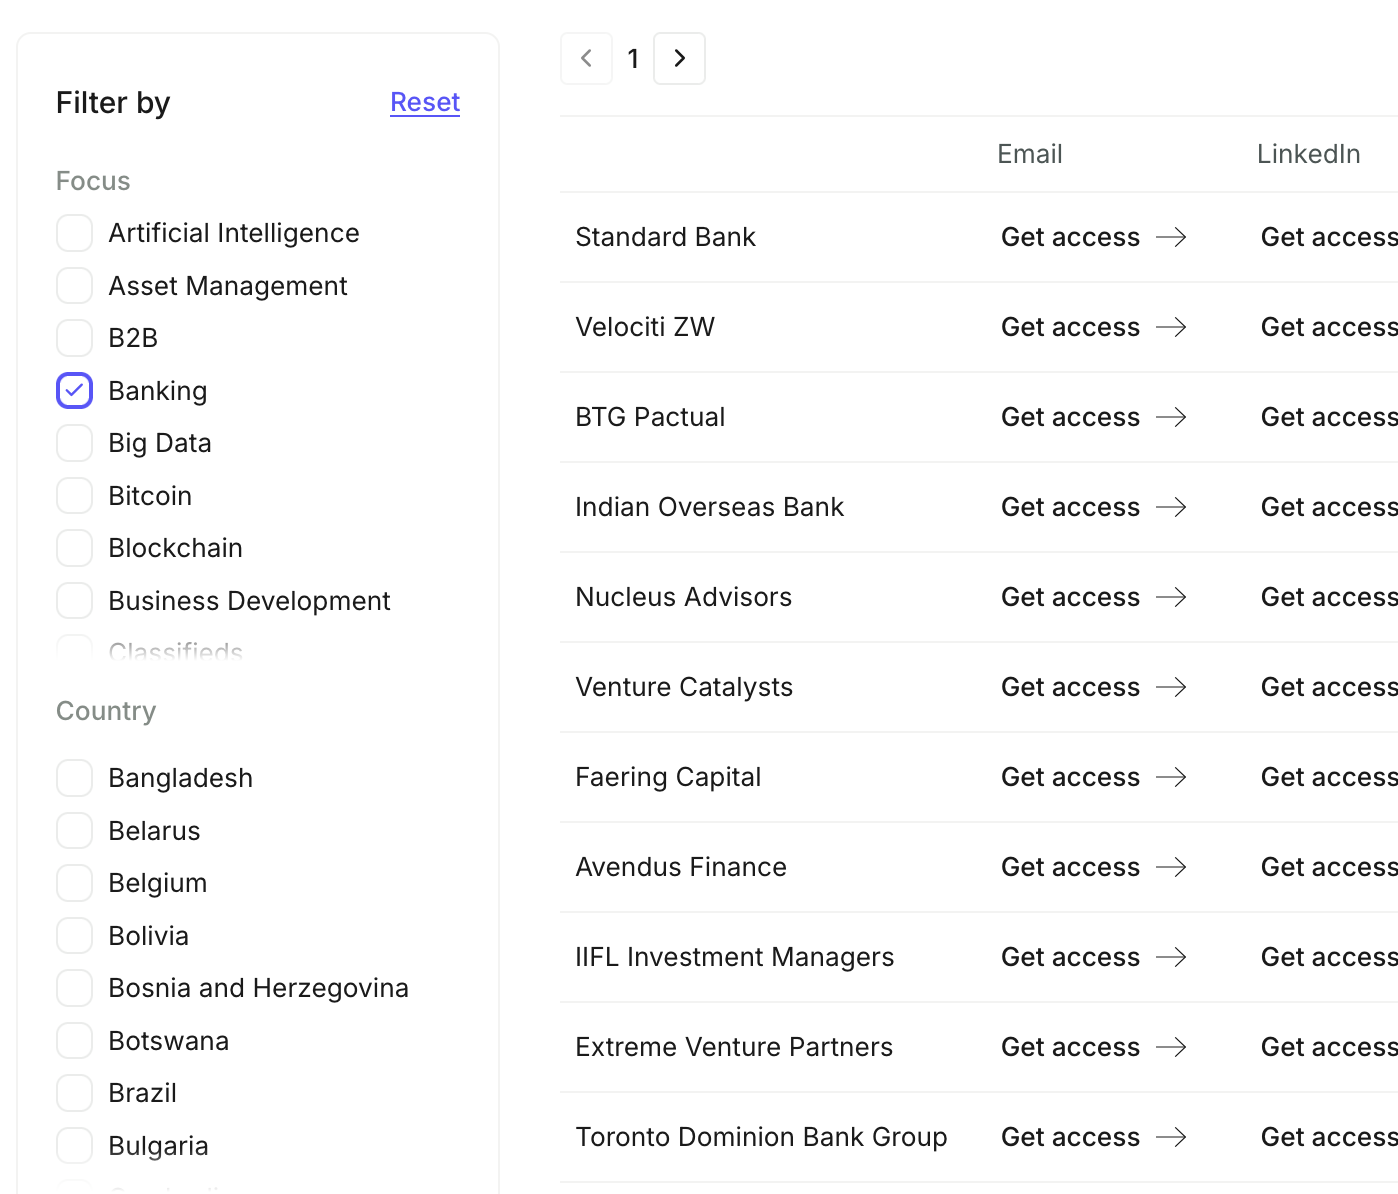Image resolution: width=1398 pixels, height=1194 pixels.
Task: Select the Big Data checkbox
Action: pyautogui.click(x=74, y=443)
